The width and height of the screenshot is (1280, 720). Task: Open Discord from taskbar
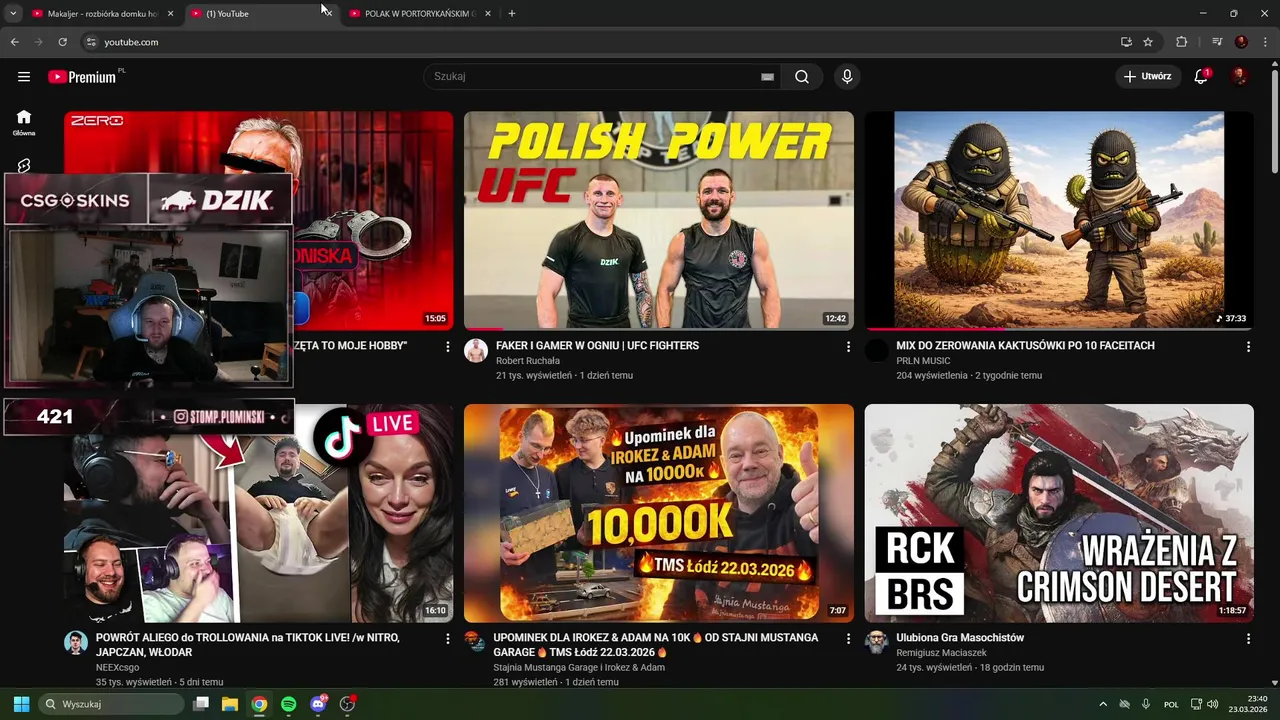point(318,704)
